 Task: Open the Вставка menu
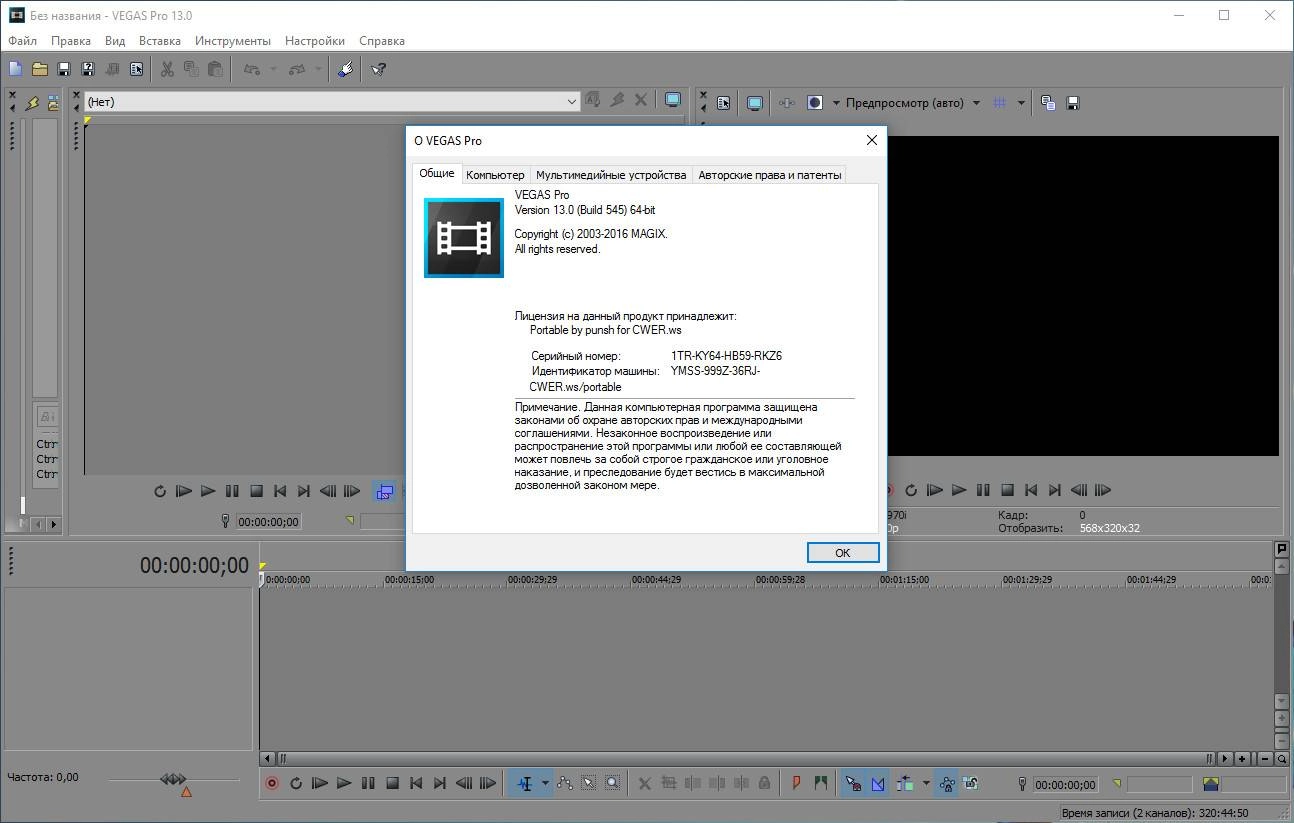(160, 41)
